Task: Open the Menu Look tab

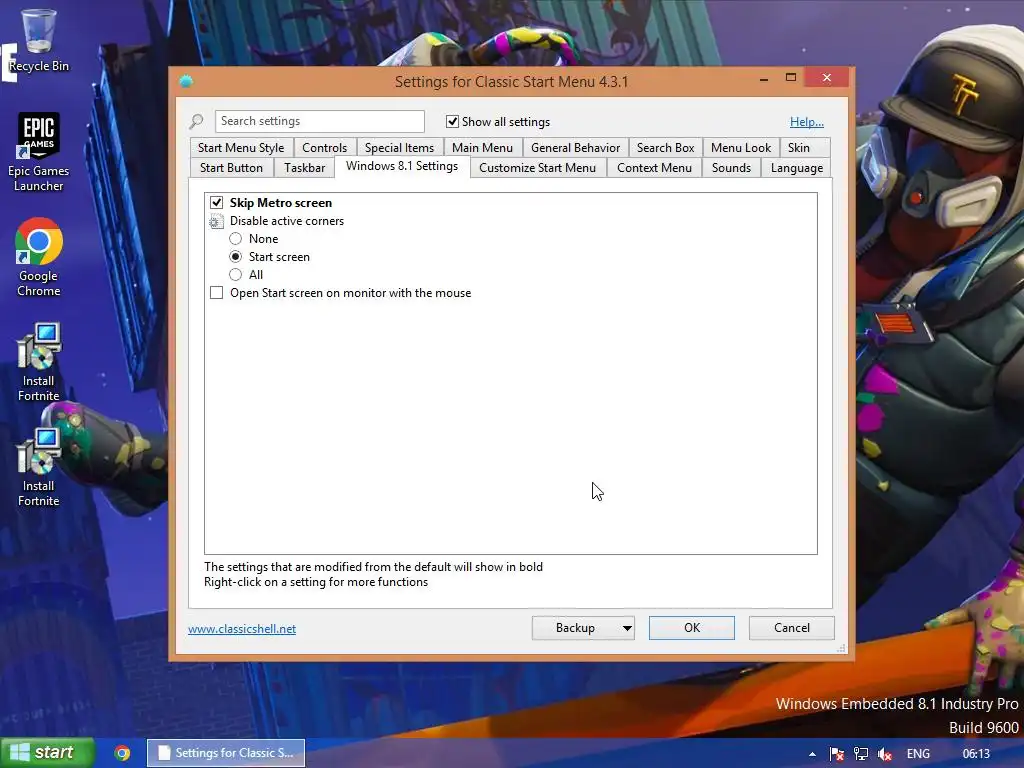Action: click(x=741, y=148)
